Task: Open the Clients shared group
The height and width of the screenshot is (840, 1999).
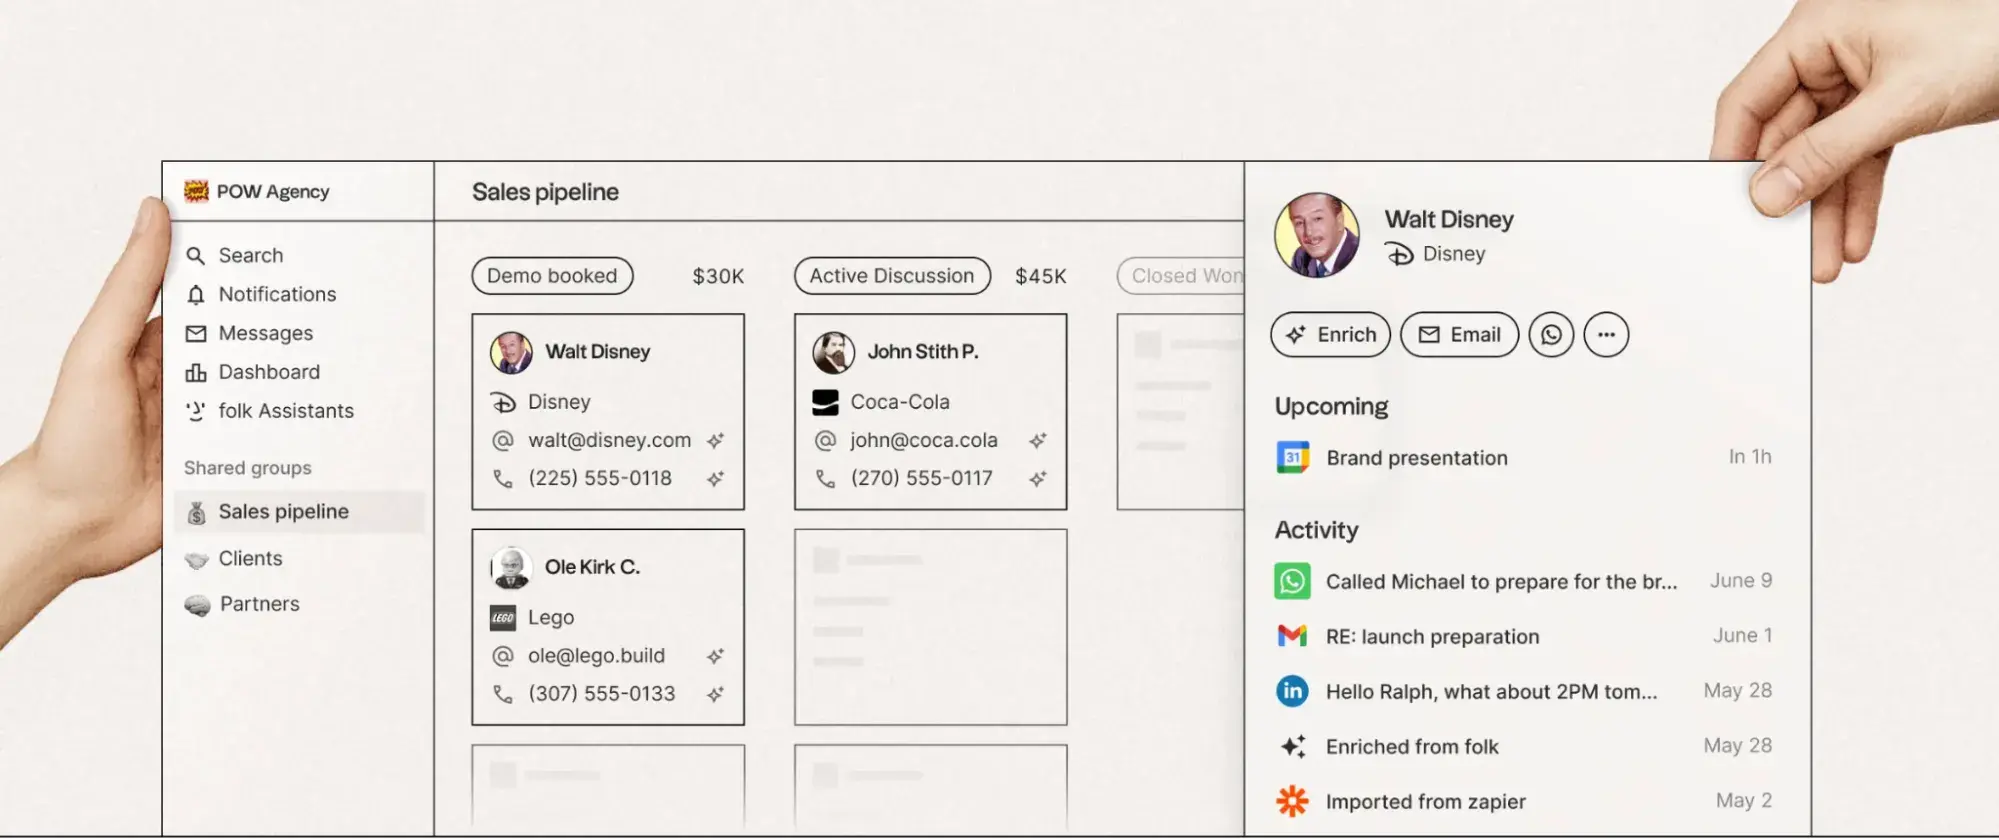Action: point(234,558)
